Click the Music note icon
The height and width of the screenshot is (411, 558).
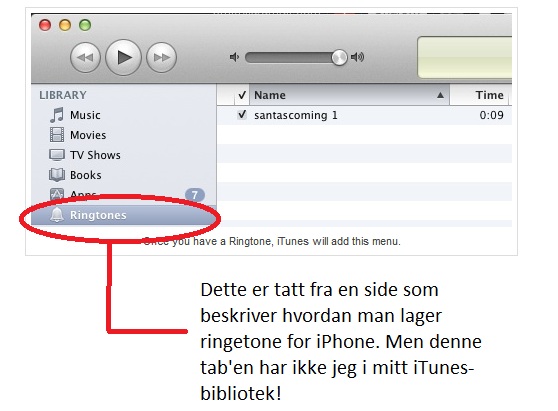57,115
